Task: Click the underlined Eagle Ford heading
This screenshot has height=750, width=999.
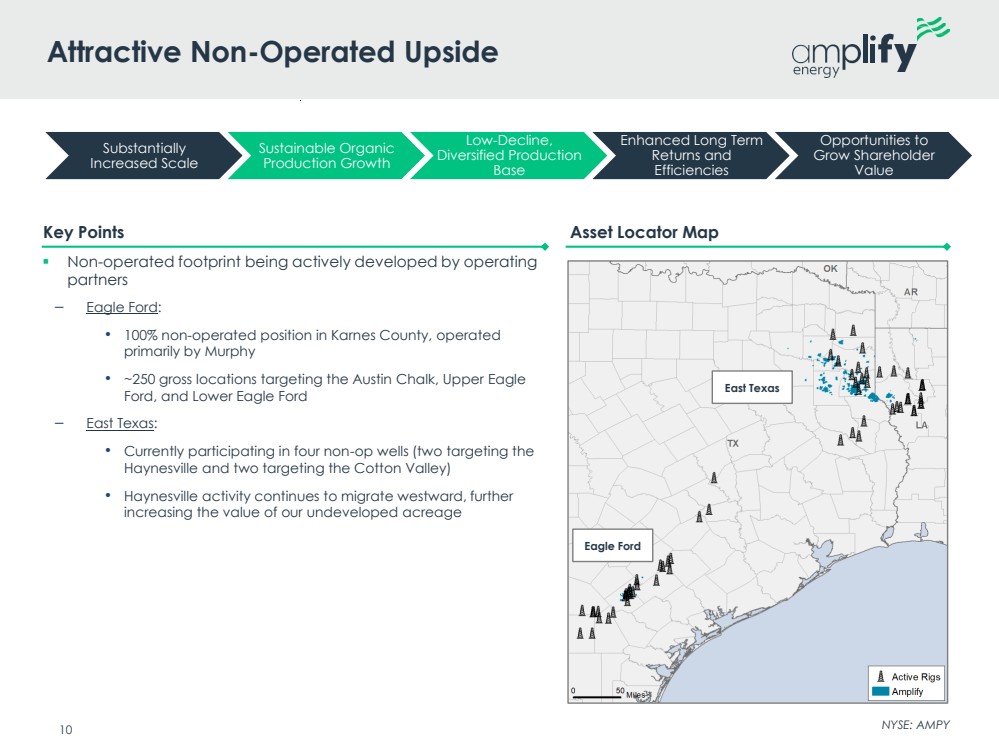Action: coord(123,308)
